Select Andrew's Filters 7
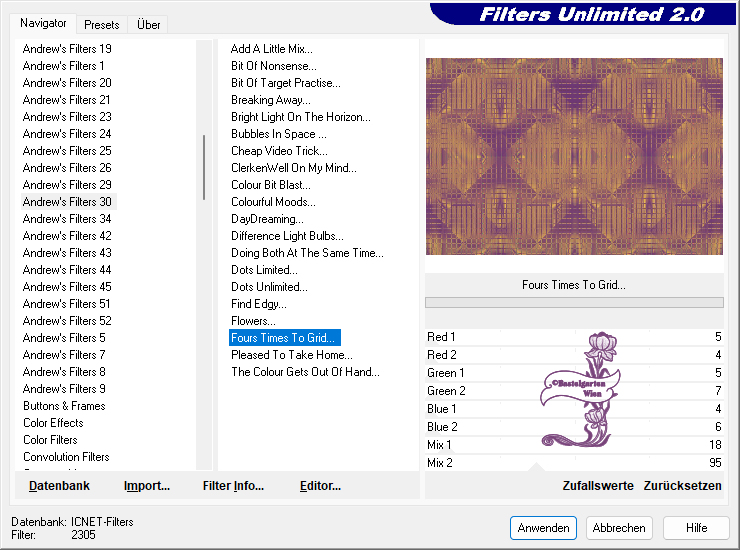Viewport: 740px width, 550px height. 64,355
